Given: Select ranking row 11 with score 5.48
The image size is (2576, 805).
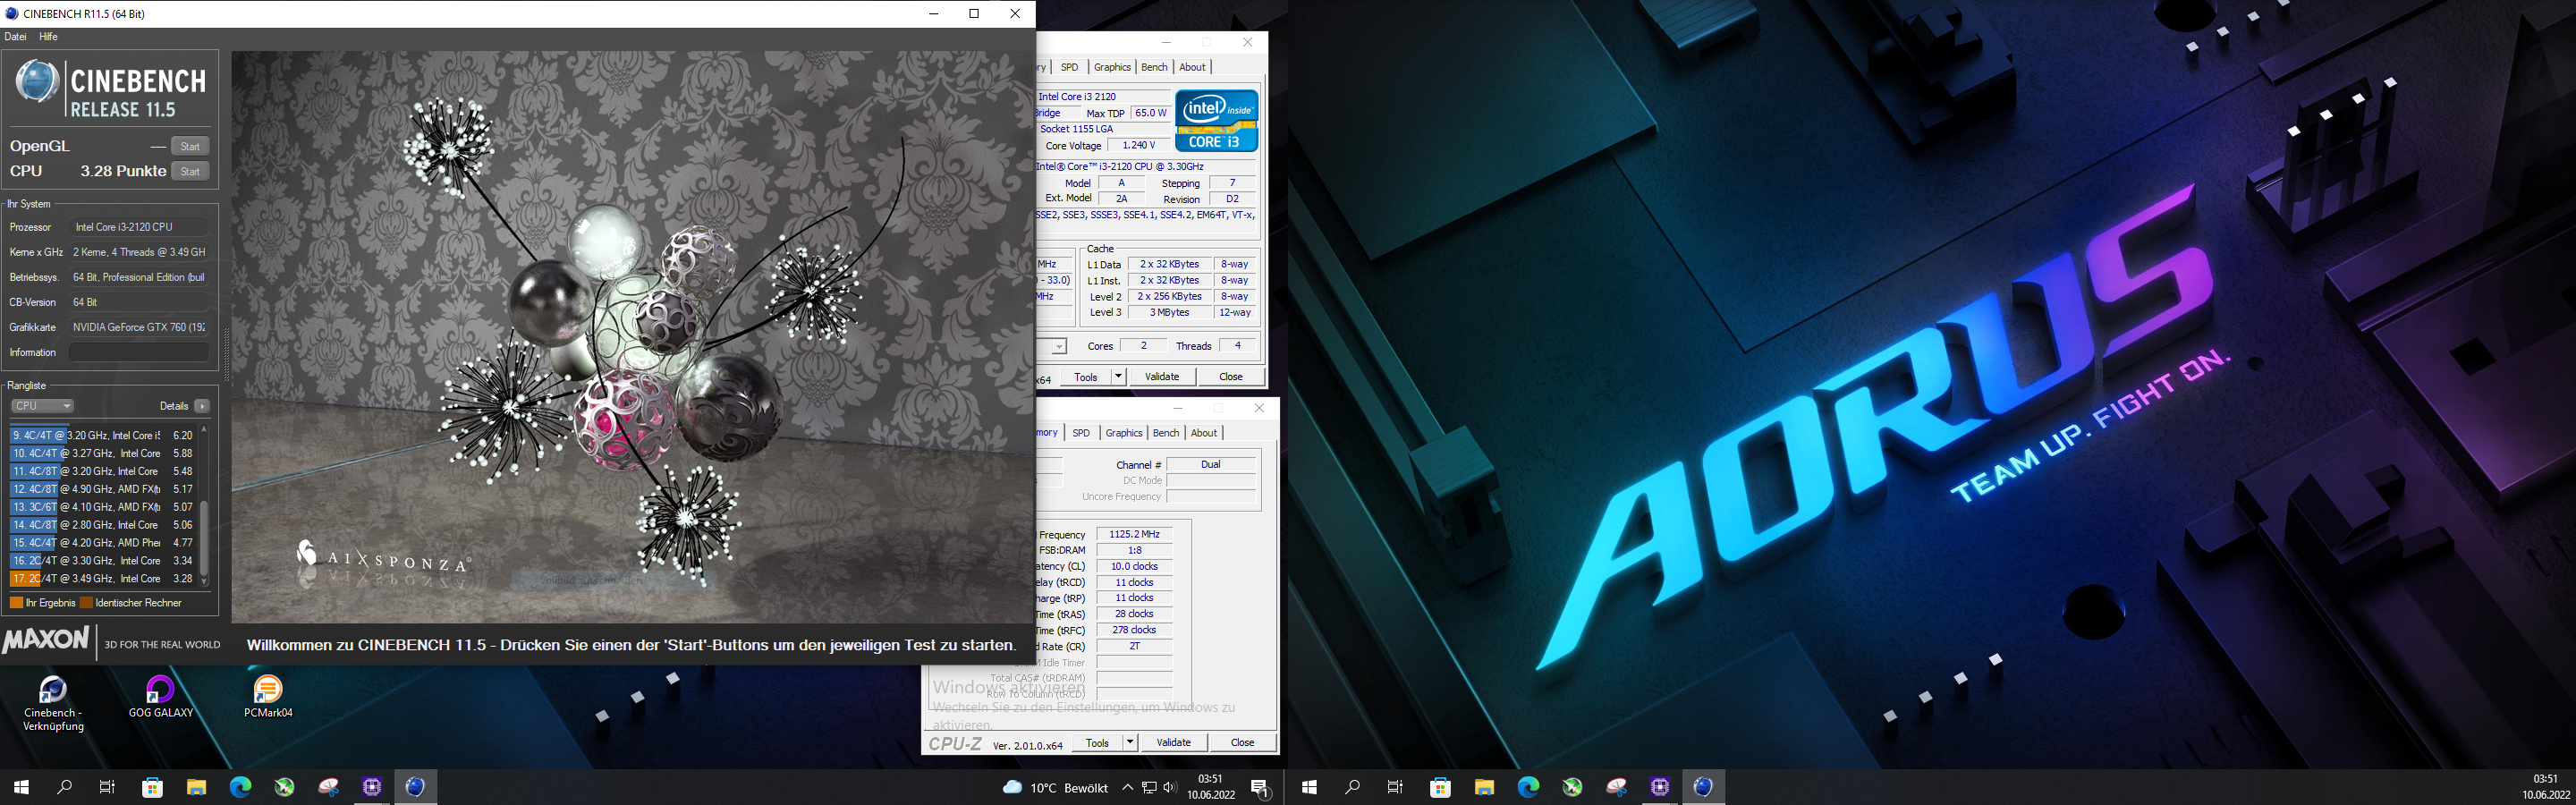Looking at the screenshot, I should tap(102, 471).
